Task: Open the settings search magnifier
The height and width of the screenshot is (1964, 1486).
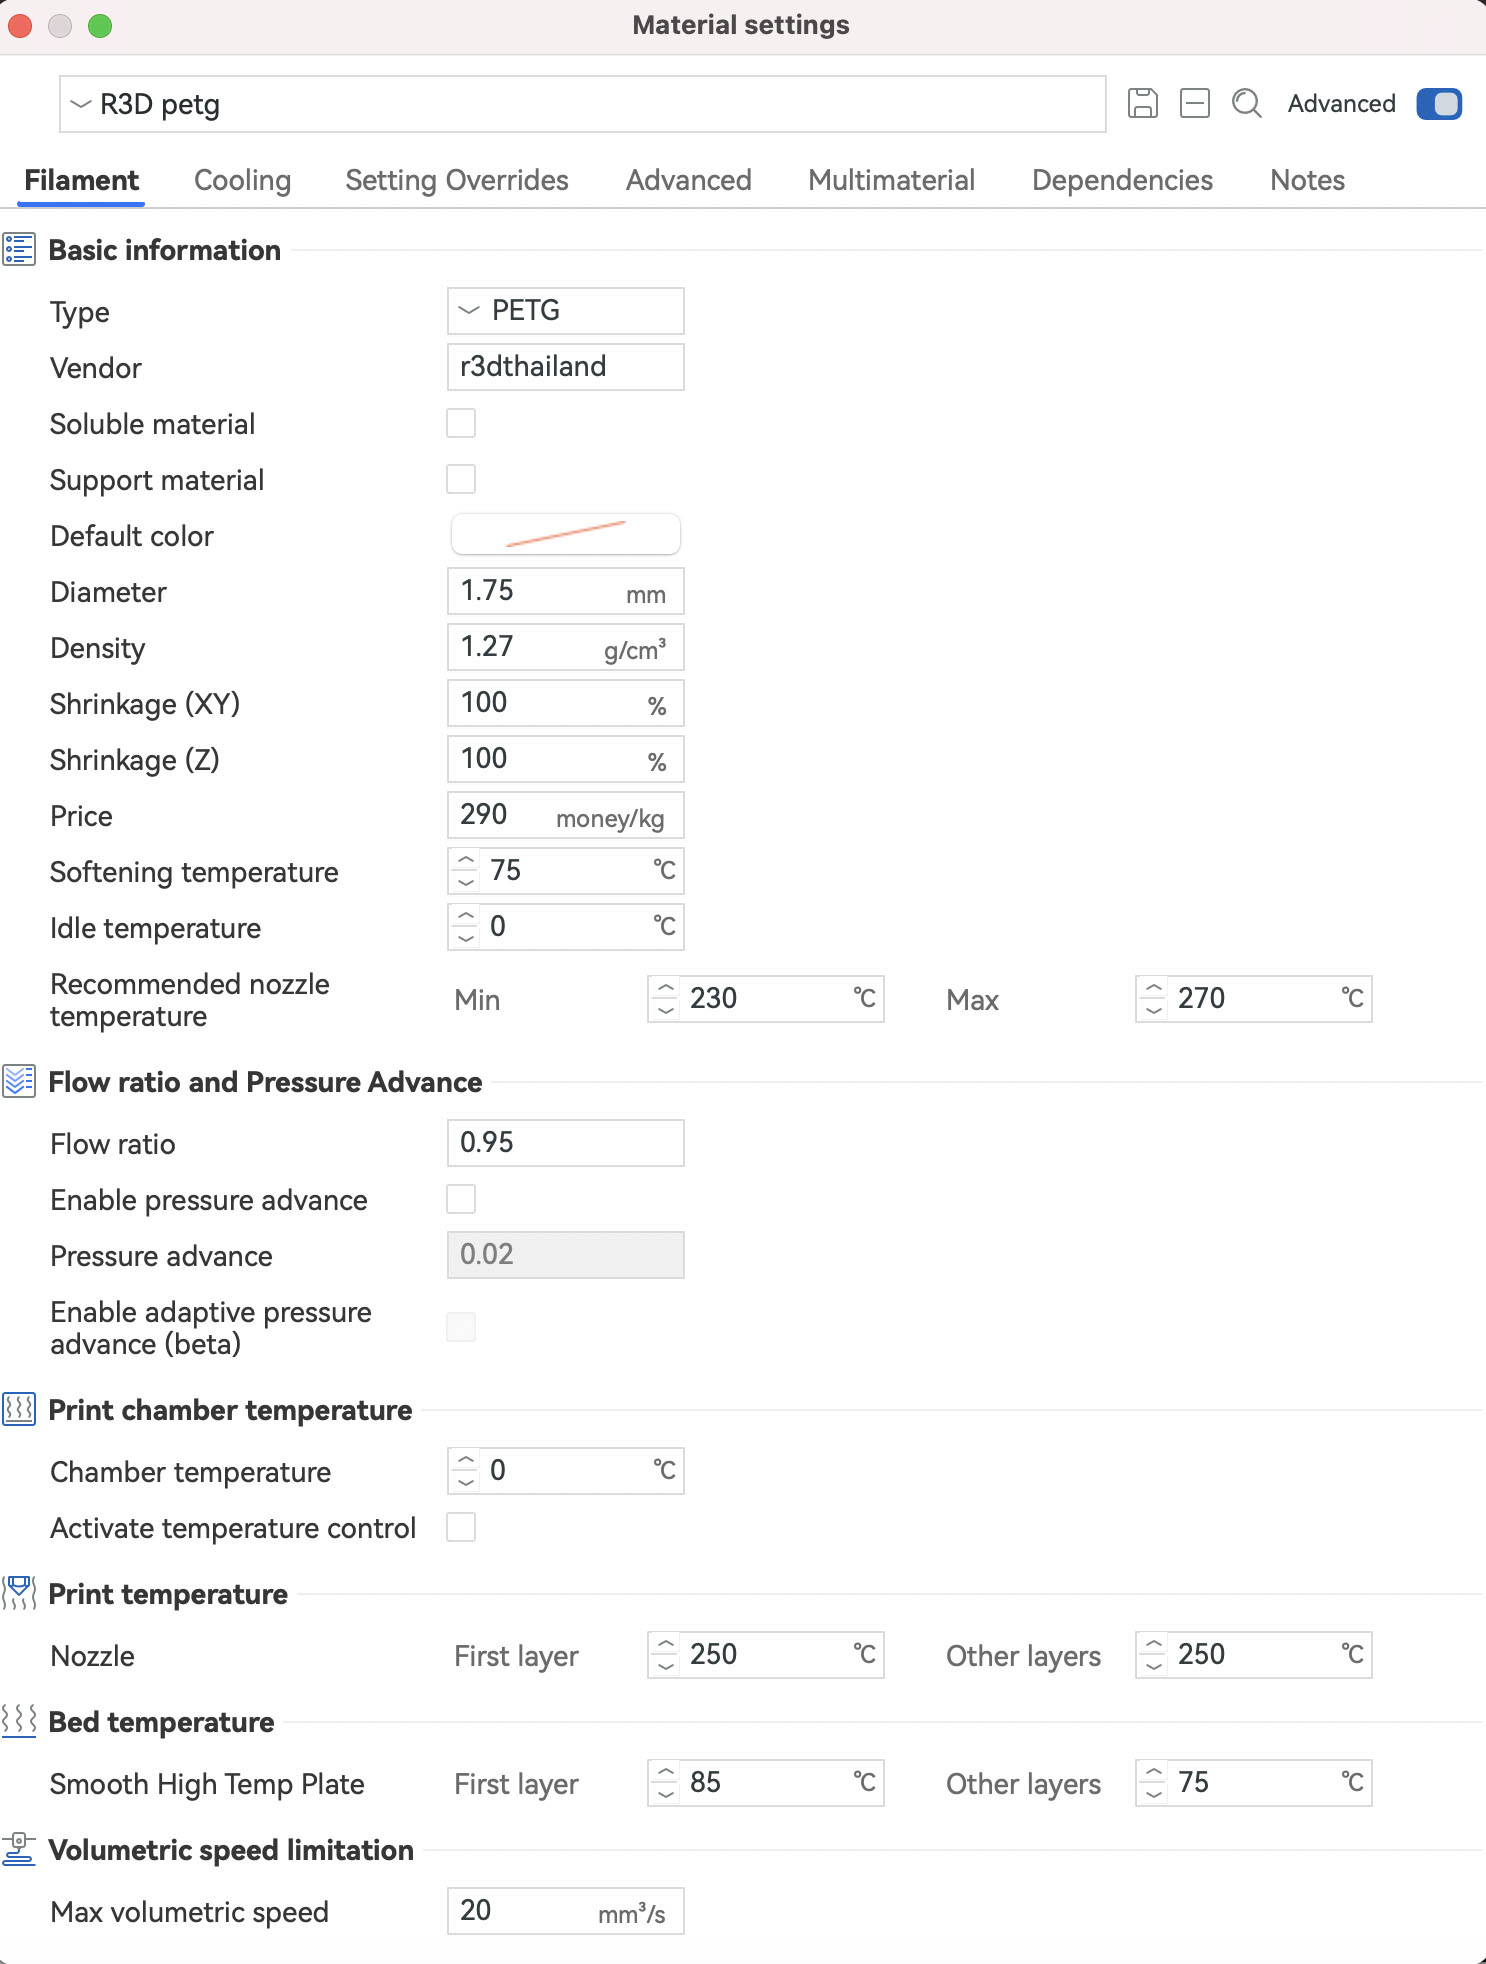Action: [x=1246, y=104]
